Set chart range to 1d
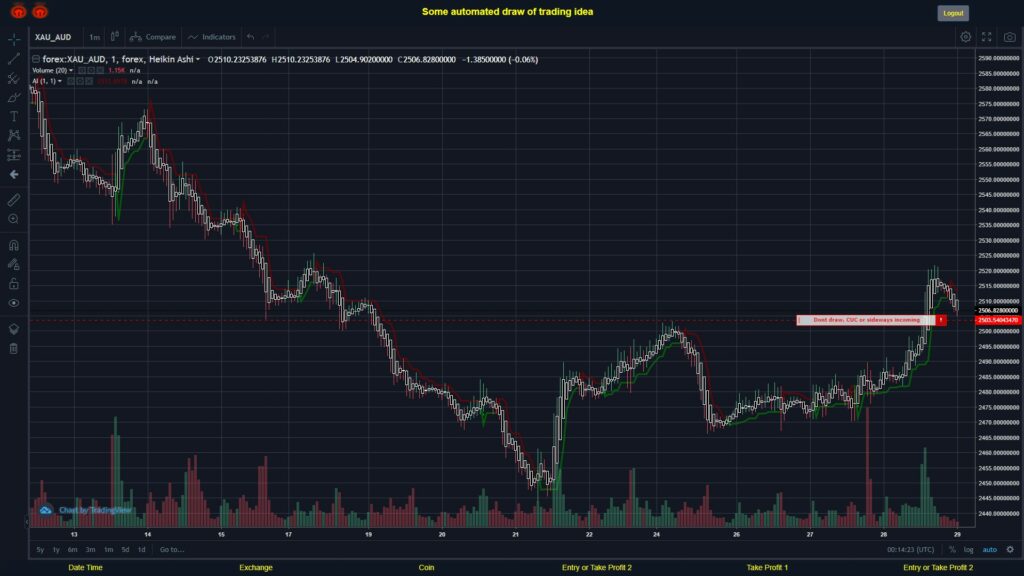The width and height of the screenshot is (1024, 576). (x=142, y=550)
